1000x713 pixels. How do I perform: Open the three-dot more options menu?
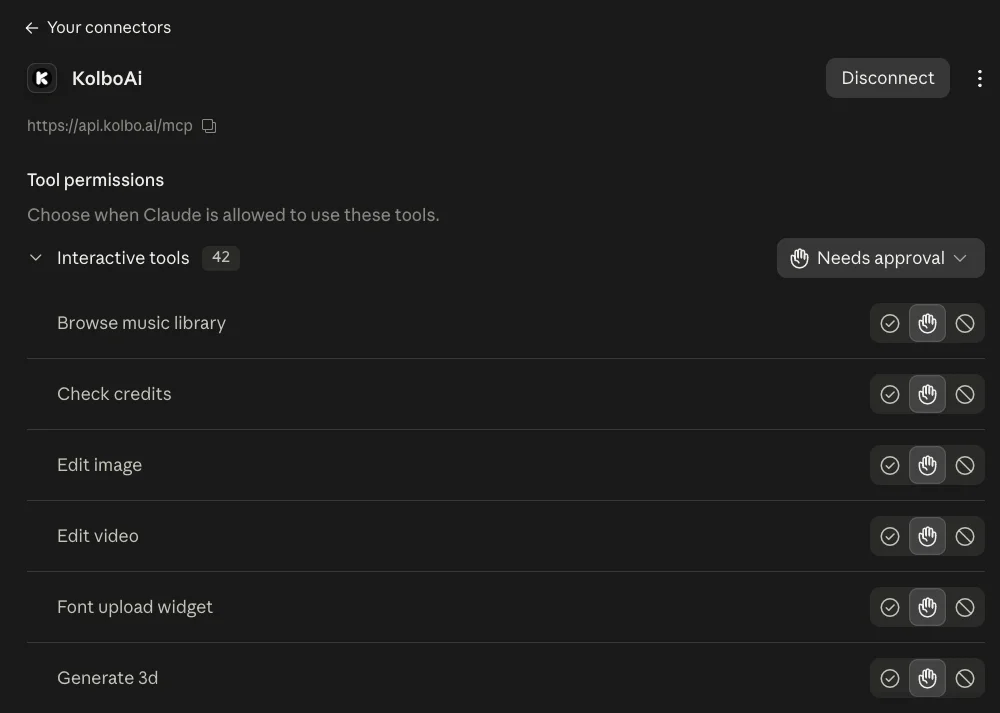tap(980, 78)
